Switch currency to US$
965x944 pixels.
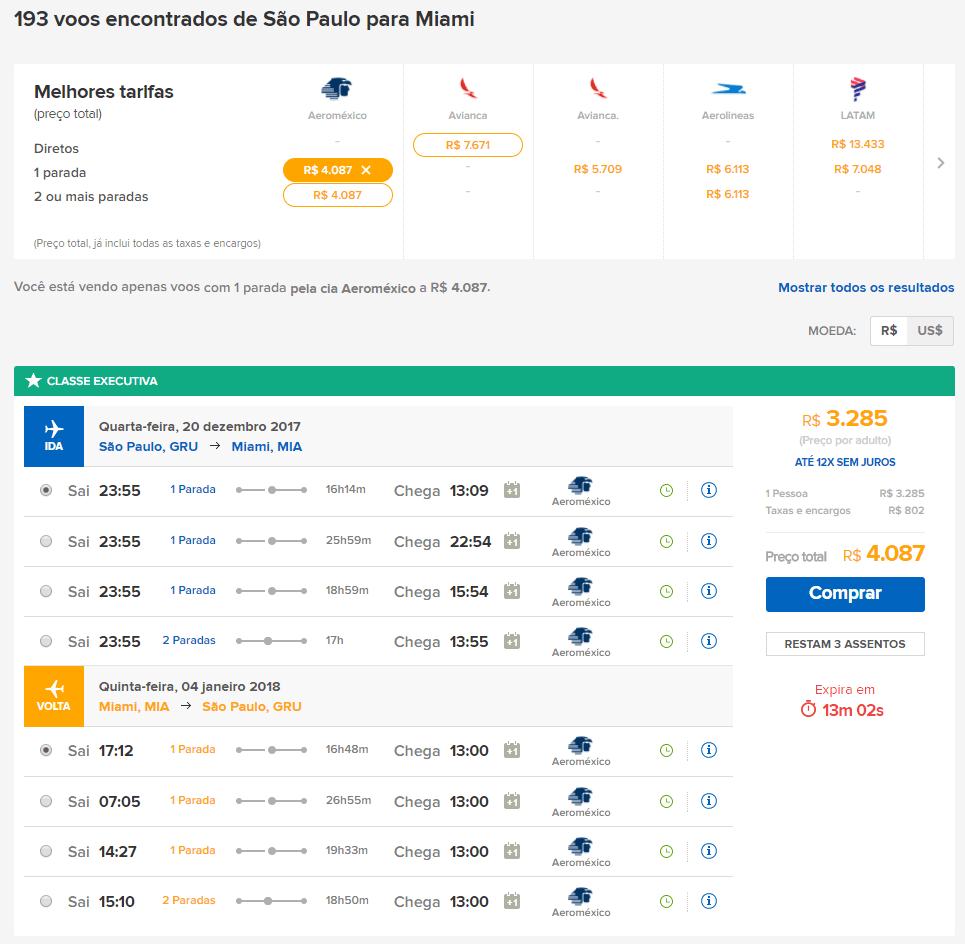[x=930, y=331]
